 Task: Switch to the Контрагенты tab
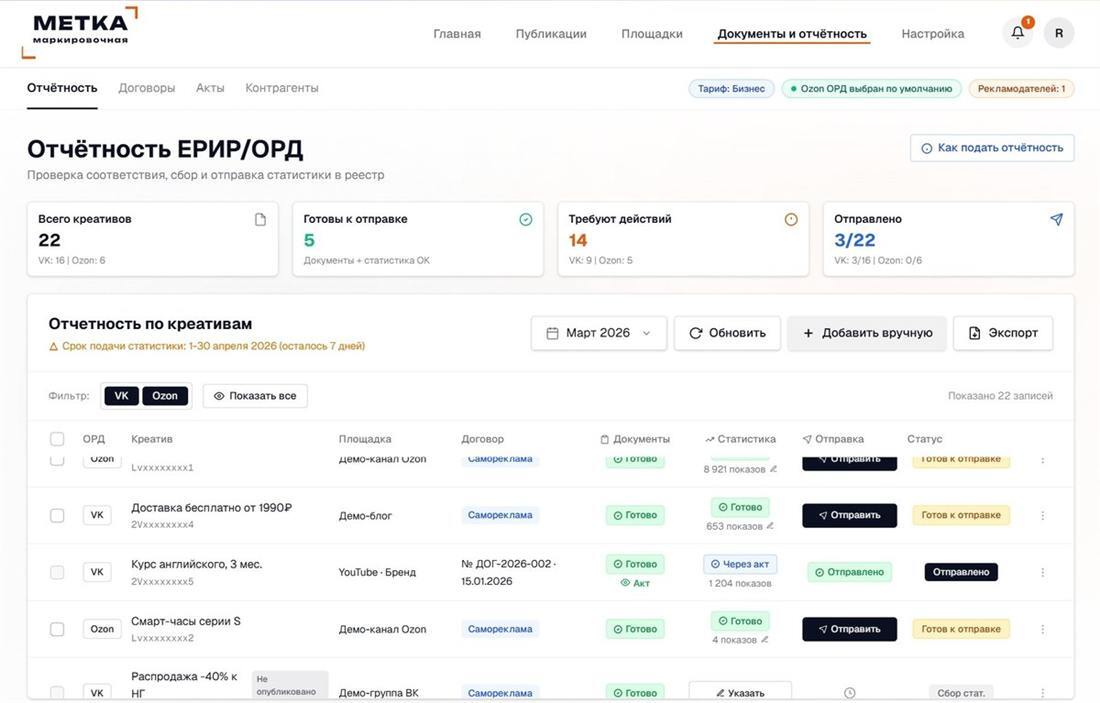pos(281,88)
